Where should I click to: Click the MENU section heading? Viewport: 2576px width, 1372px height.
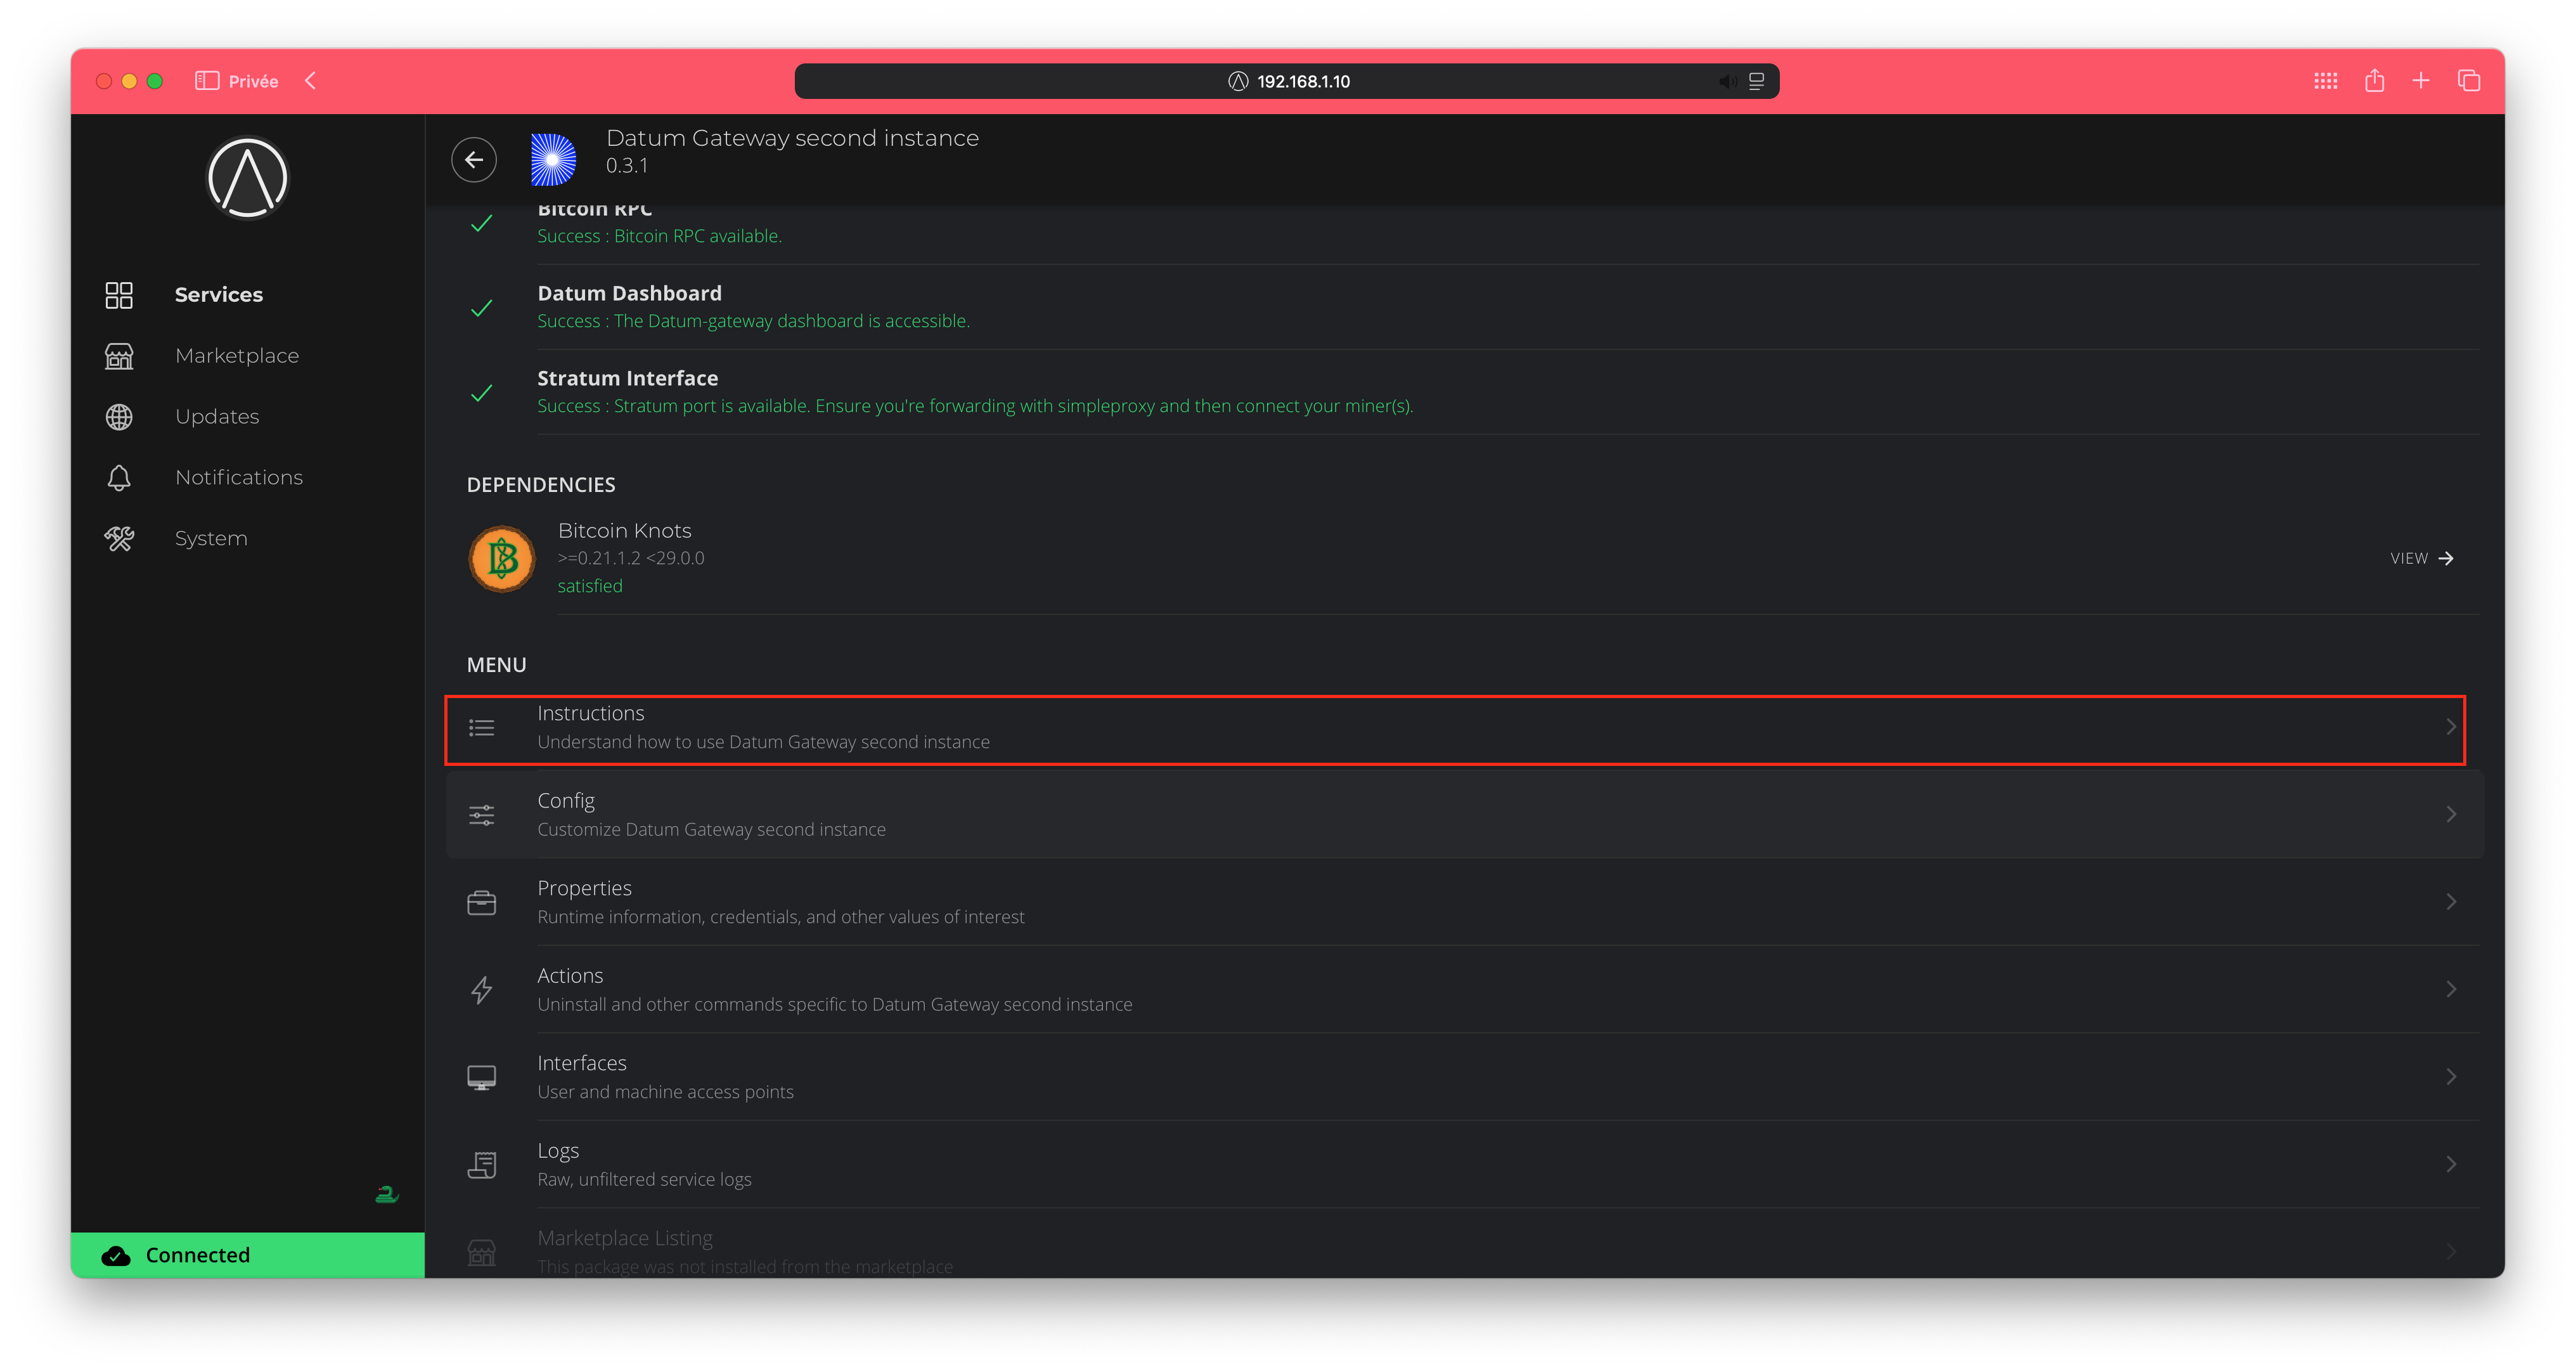(x=496, y=665)
